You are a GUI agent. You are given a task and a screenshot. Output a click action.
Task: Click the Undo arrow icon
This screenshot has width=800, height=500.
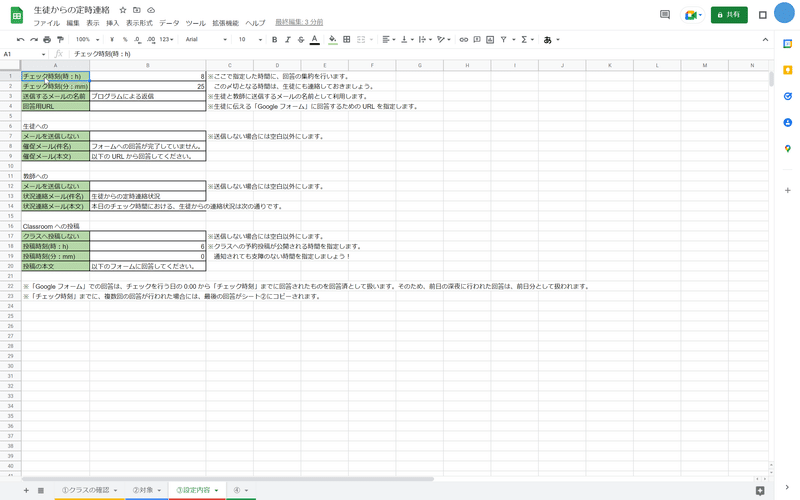point(20,39)
